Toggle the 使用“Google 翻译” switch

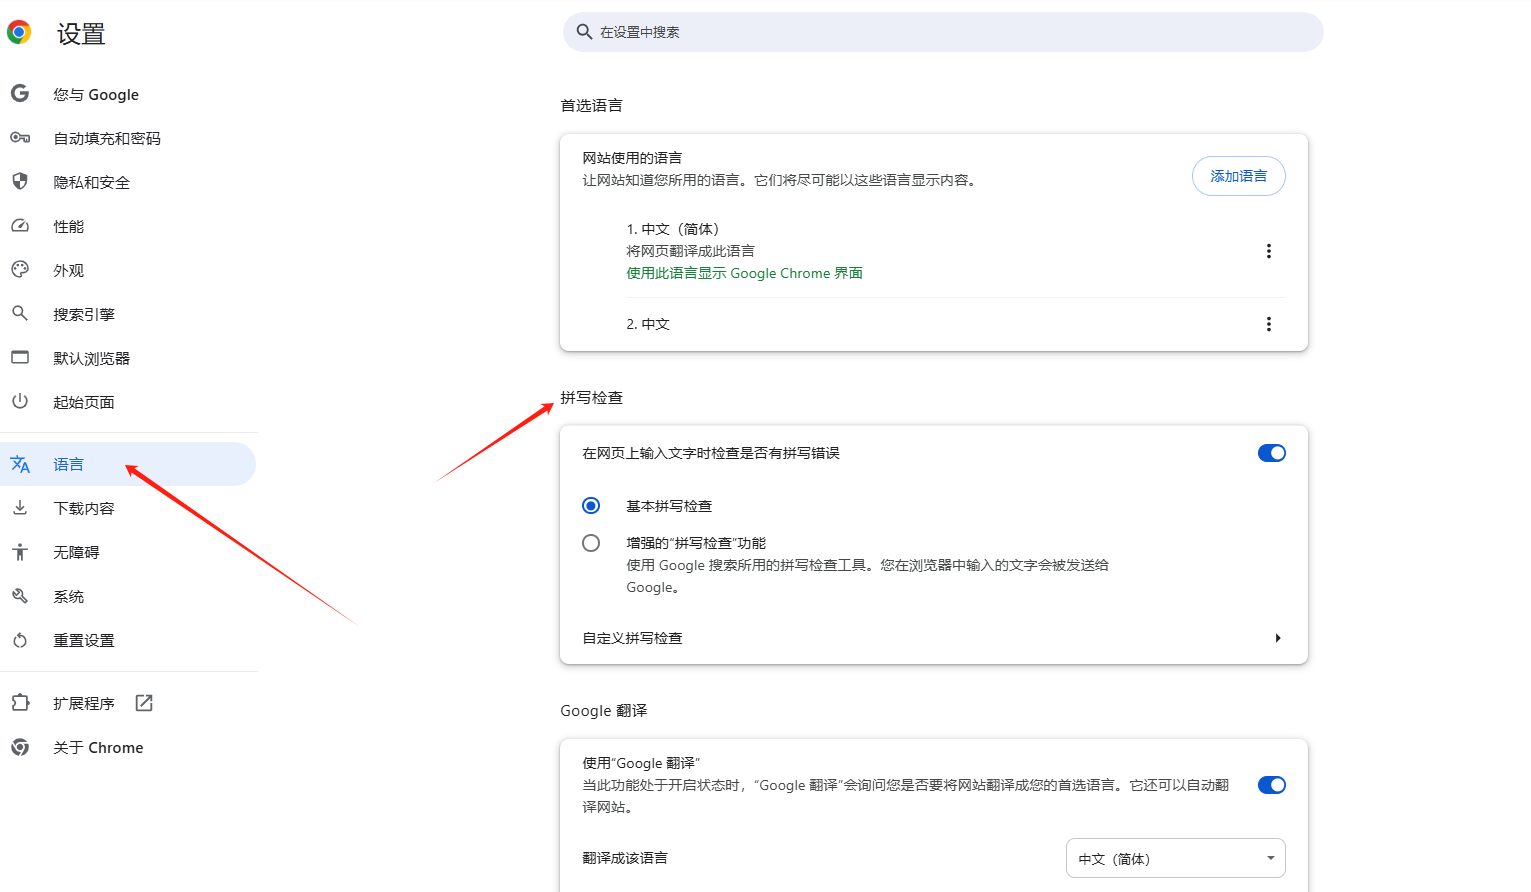1272,785
